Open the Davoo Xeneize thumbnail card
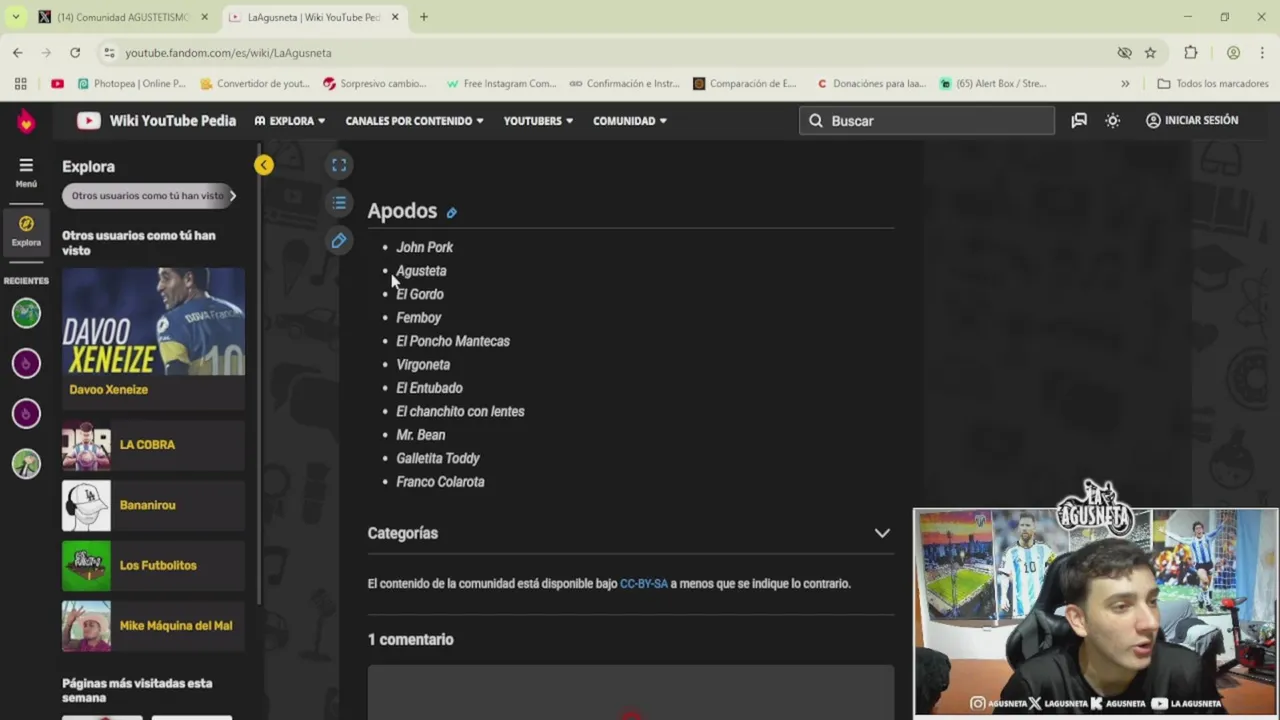This screenshot has width=1280, height=720. click(153, 321)
